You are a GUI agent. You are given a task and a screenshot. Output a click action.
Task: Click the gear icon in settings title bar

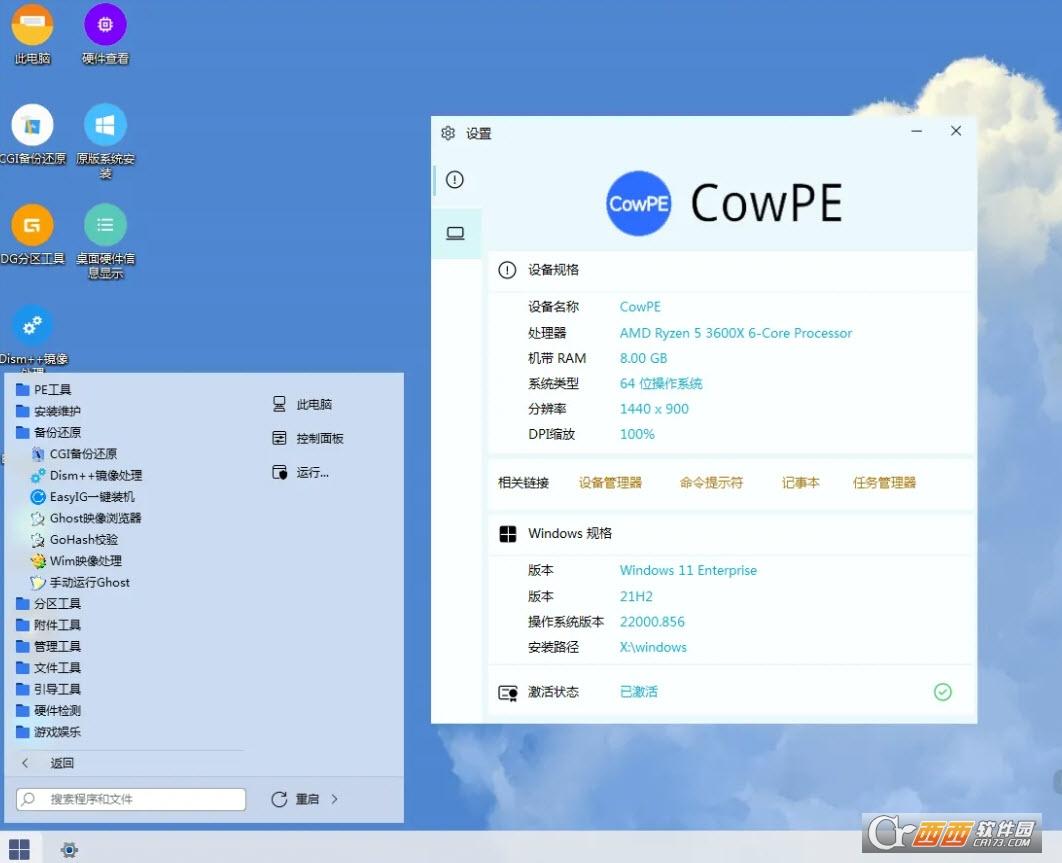pyautogui.click(x=448, y=133)
